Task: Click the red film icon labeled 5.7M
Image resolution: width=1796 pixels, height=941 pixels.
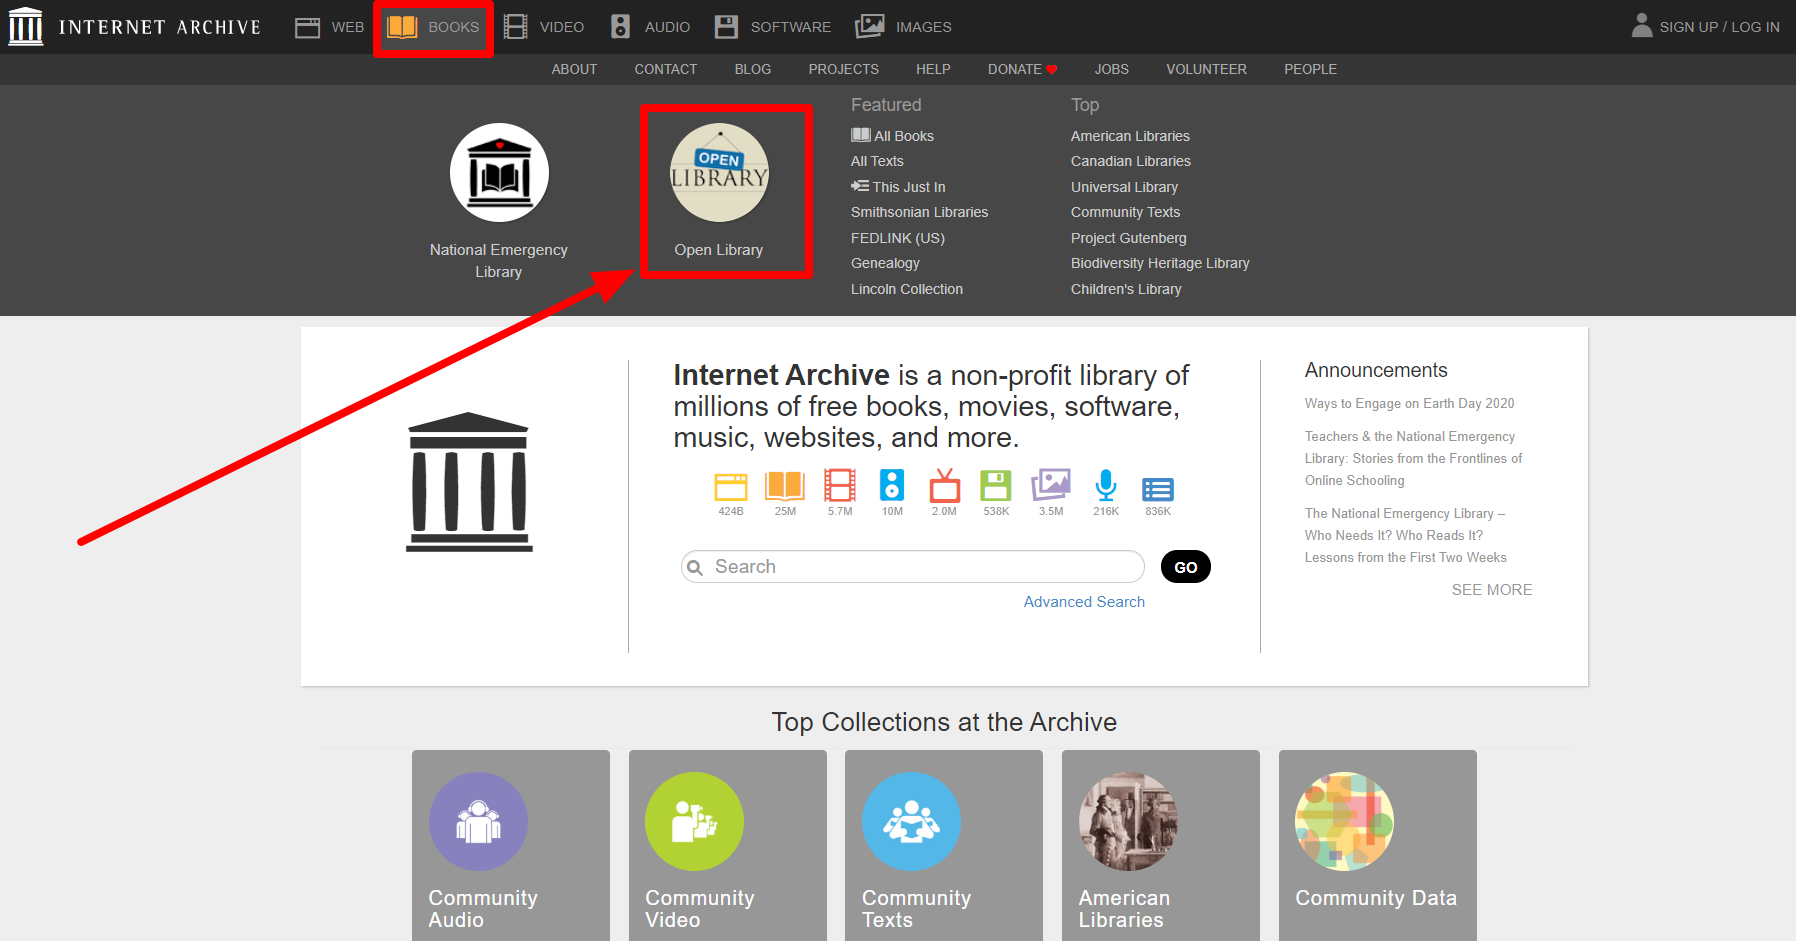Action: [840, 485]
